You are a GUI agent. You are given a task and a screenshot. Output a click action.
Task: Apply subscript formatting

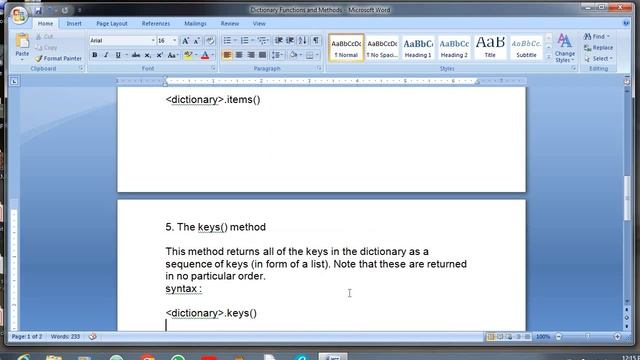pyautogui.click(x=147, y=55)
